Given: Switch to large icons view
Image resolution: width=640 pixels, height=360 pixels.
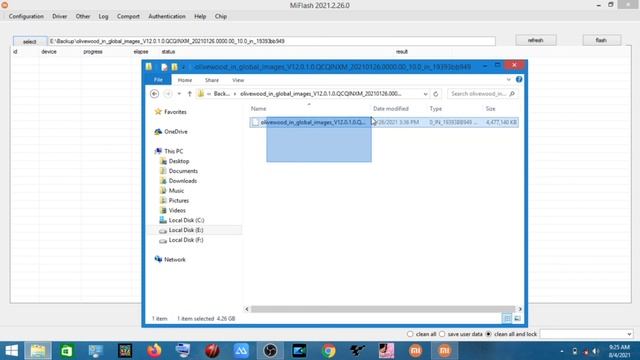Looking at the screenshot, I should click(517, 318).
